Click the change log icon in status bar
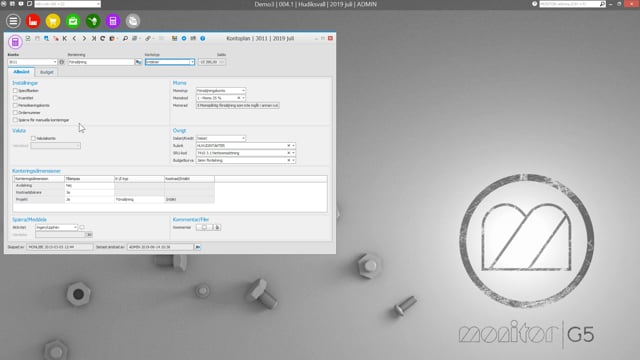This screenshot has width=640, height=360. (x=198, y=247)
